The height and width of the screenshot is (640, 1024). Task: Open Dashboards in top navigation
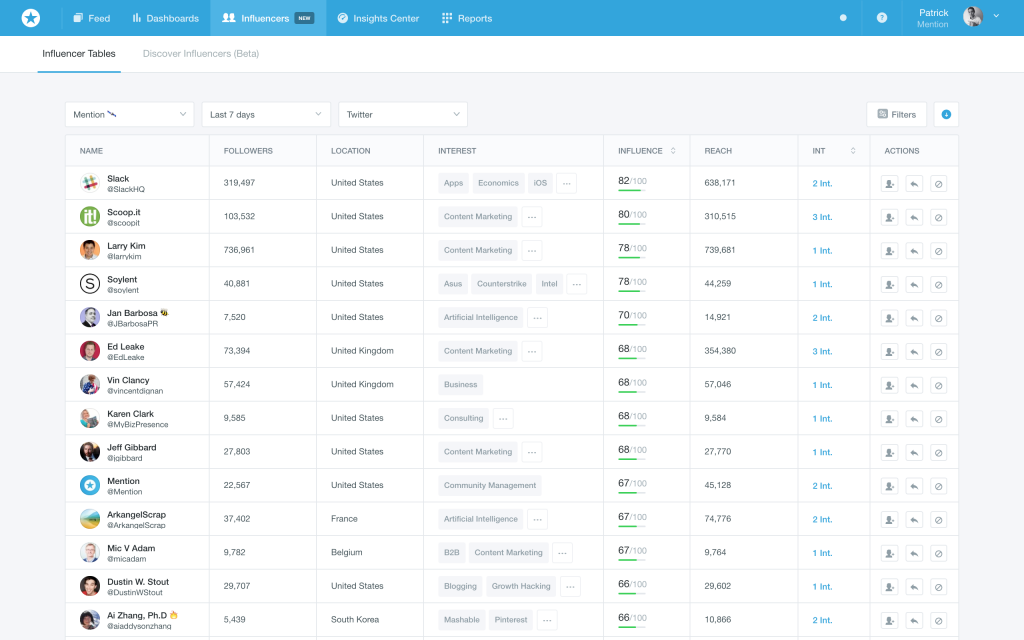(x=166, y=18)
